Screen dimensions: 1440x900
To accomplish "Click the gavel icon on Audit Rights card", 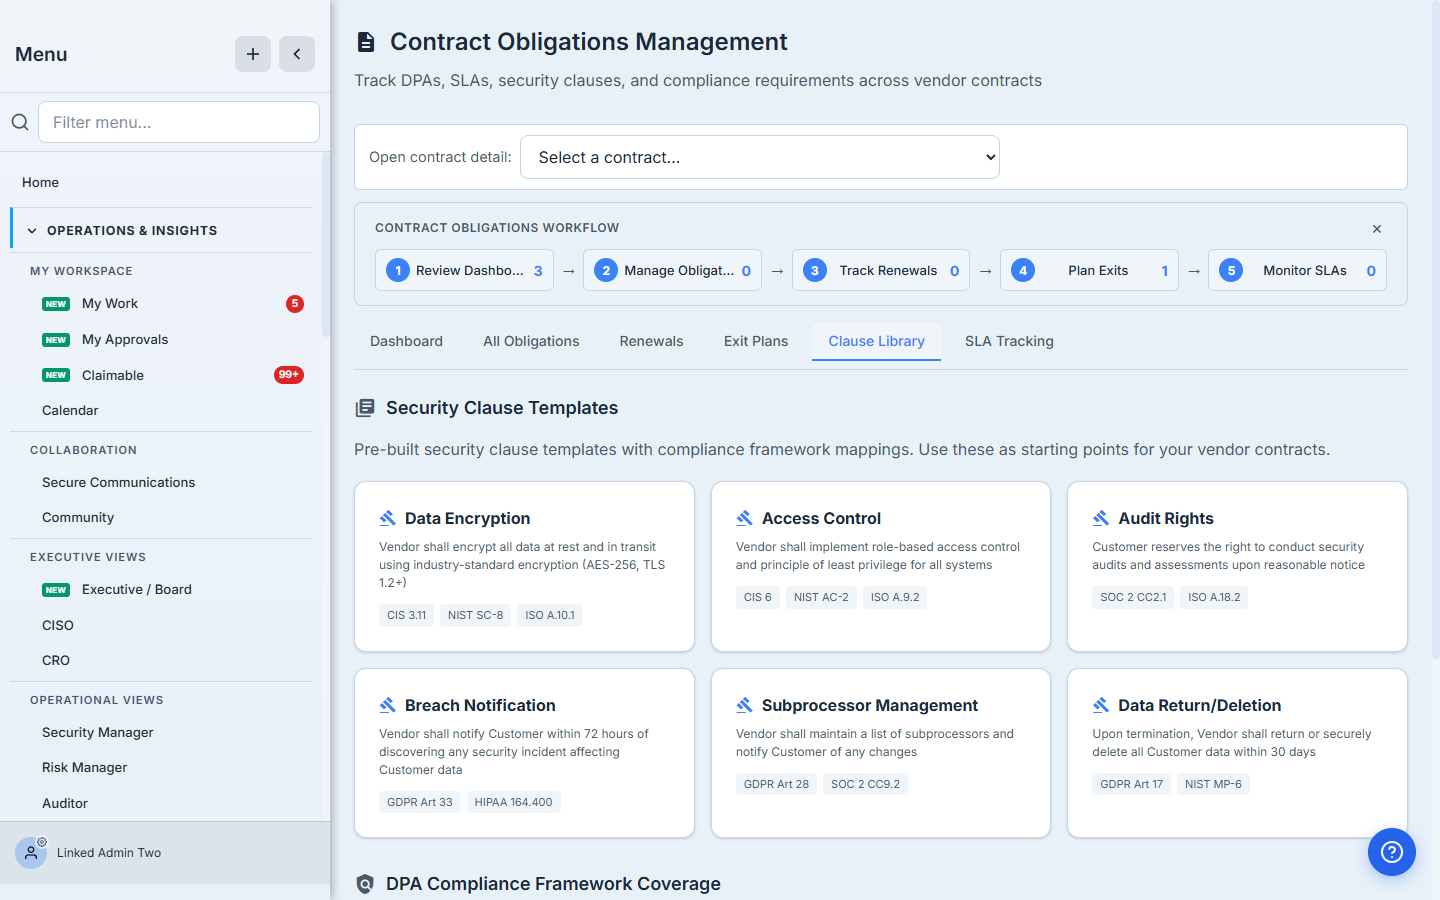I will (1101, 518).
